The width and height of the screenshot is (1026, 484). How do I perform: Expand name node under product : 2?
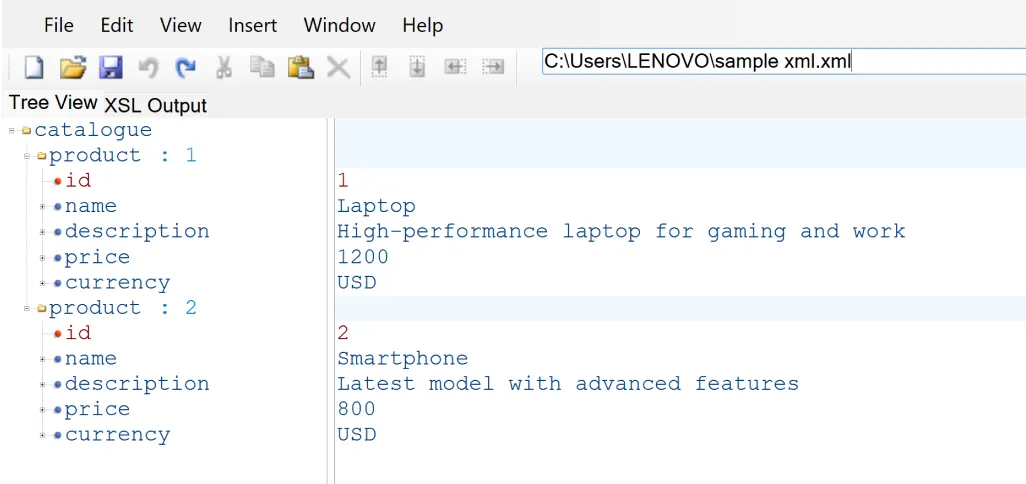coord(43,359)
